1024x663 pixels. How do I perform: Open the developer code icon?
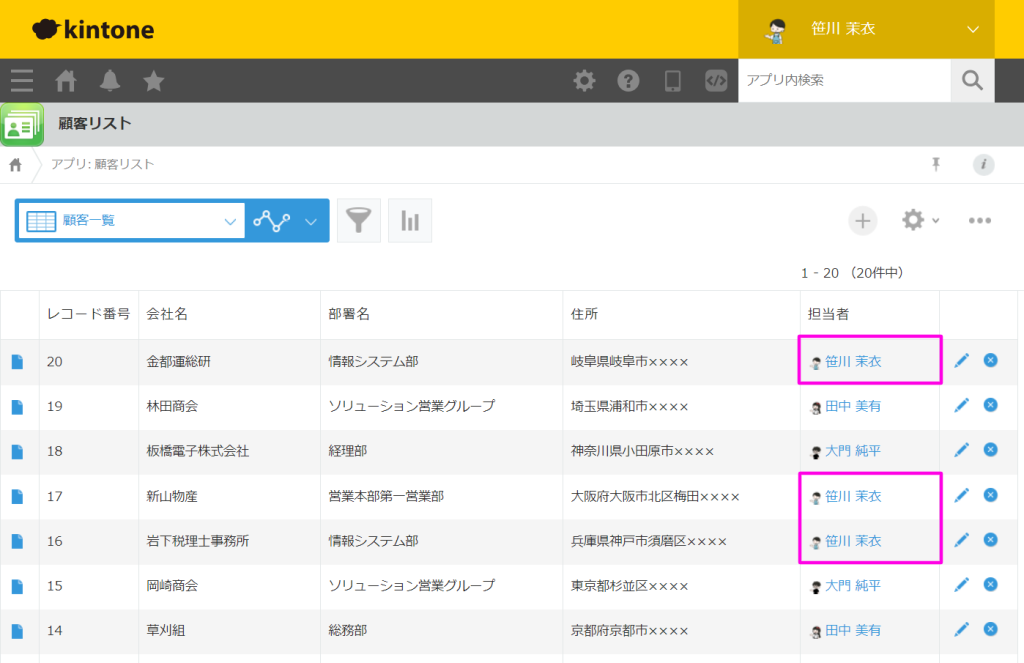click(716, 80)
